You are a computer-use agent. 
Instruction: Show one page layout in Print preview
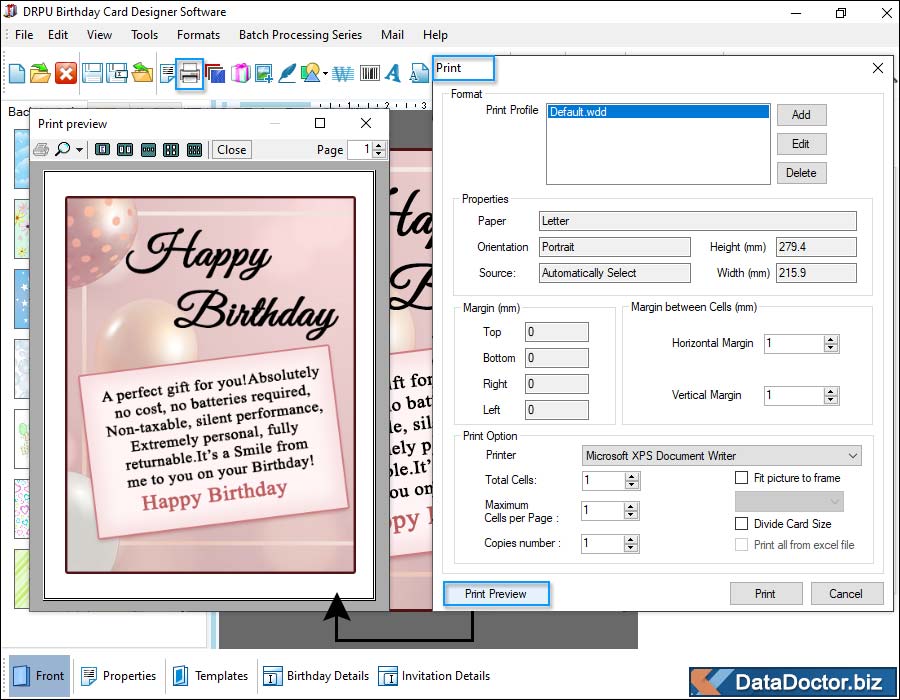[103, 150]
